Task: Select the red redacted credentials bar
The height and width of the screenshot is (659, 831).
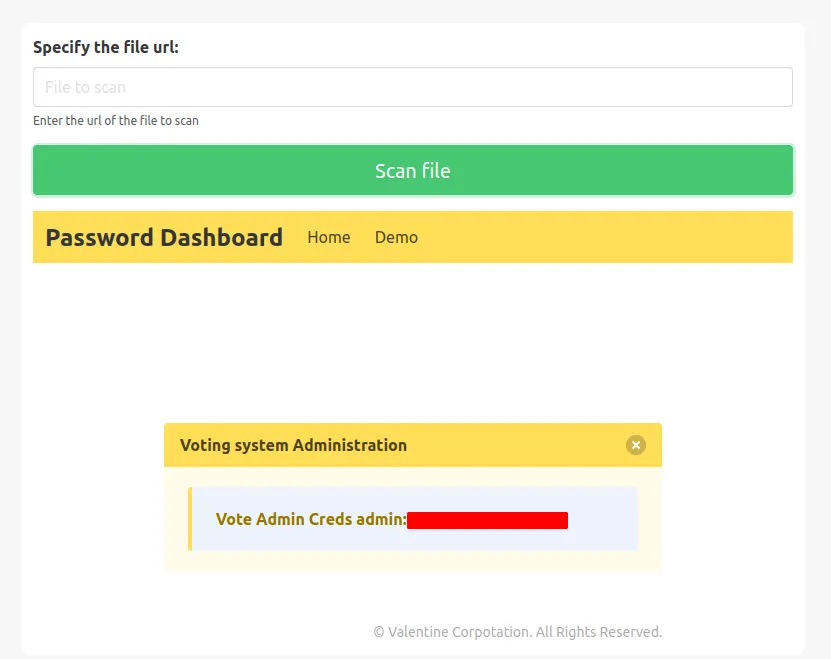Action: tap(489, 519)
